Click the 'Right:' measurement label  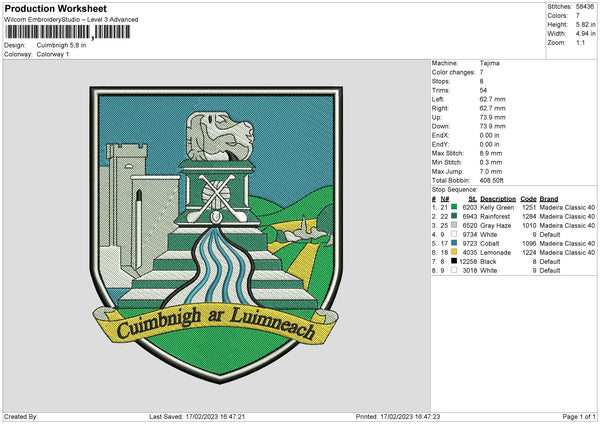pos(440,108)
